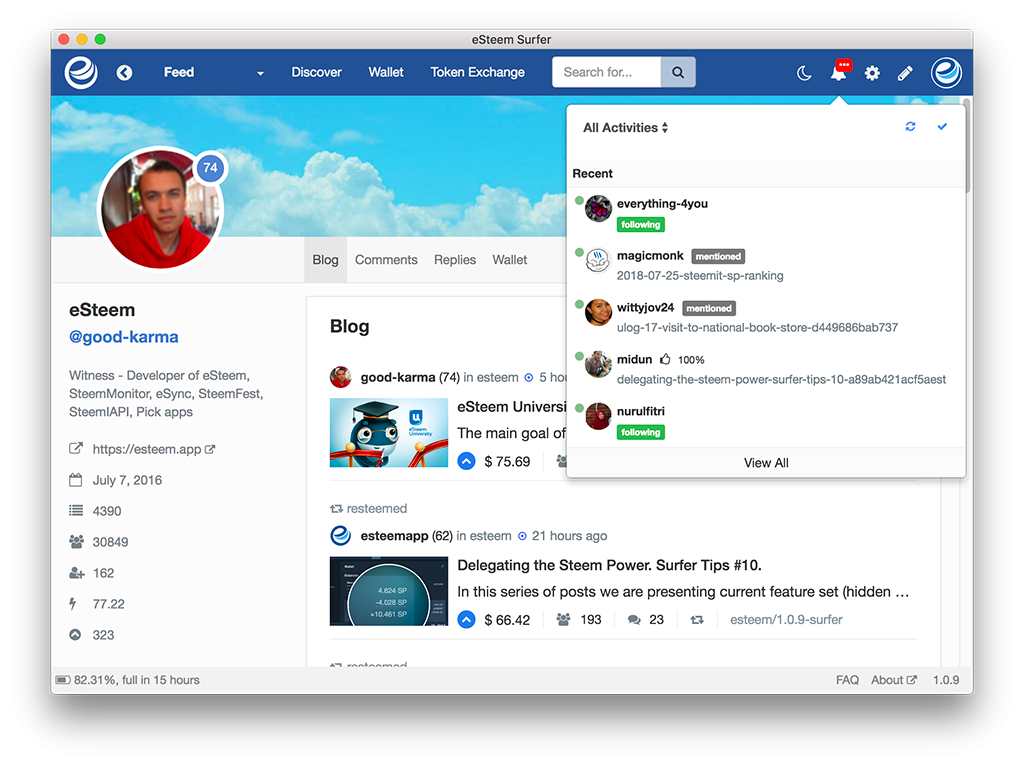Click the Steem Power value 77.22
Image resolution: width=1024 pixels, height=767 pixels.
click(108, 604)
